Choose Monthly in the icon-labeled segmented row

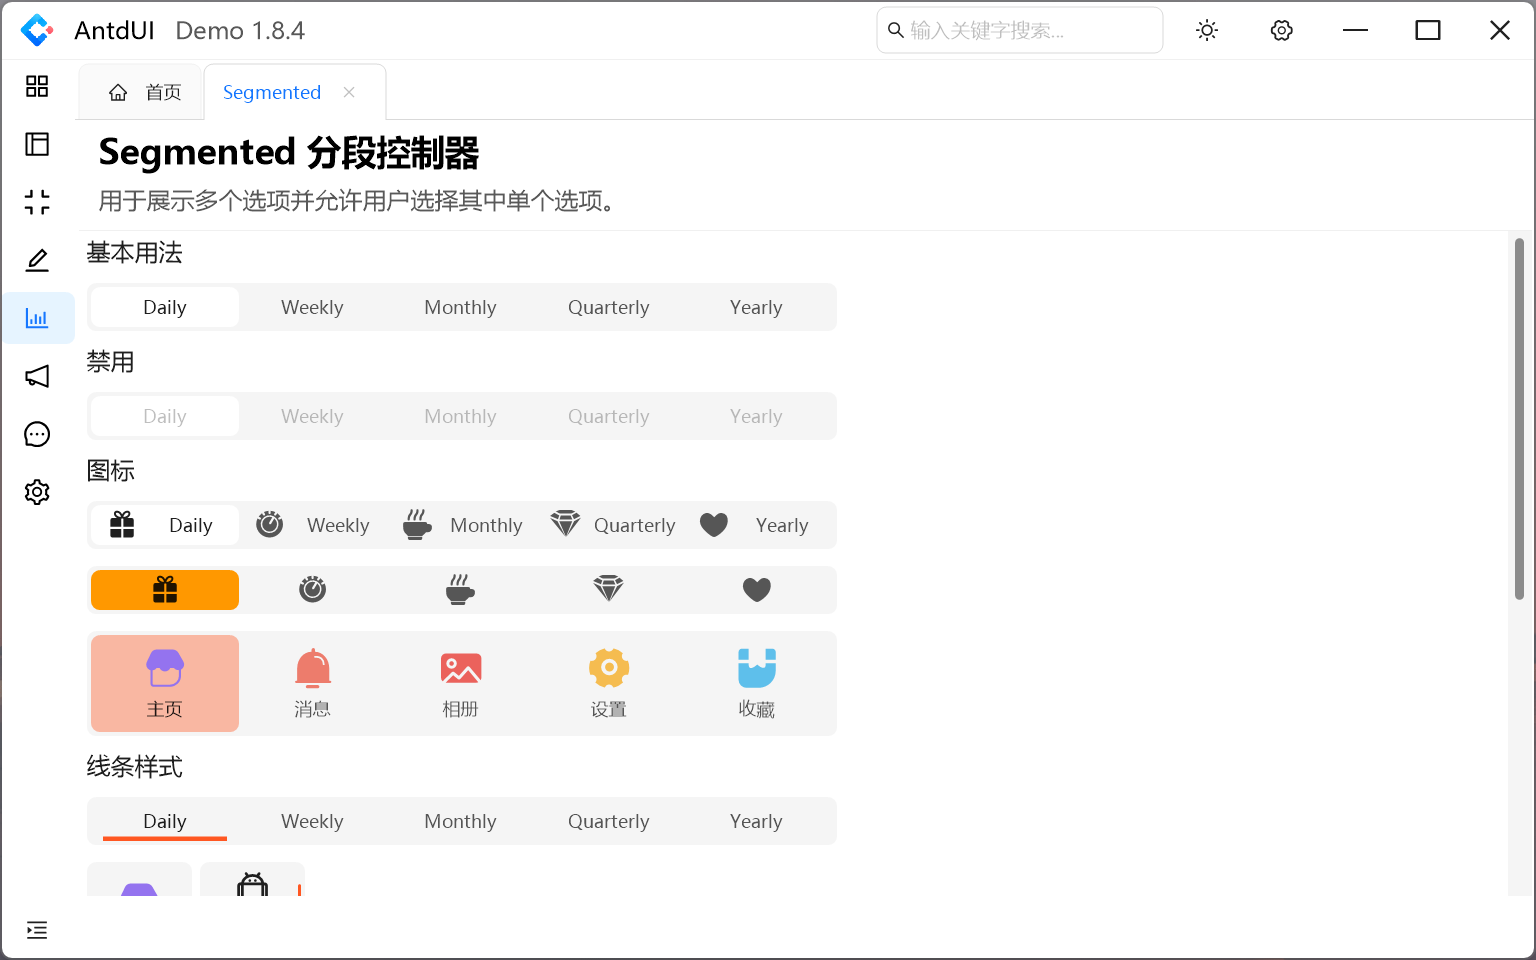[x=462, y=526]
